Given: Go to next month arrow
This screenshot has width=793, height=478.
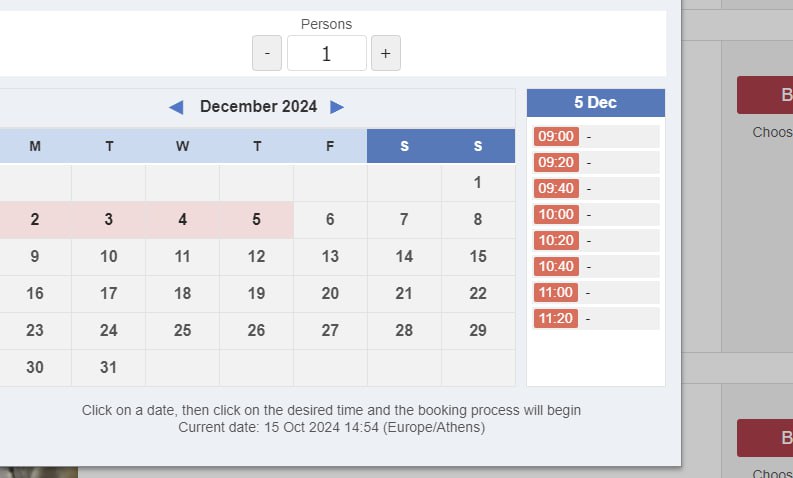Looking at the screenshot, I should [x=337, y=107].
